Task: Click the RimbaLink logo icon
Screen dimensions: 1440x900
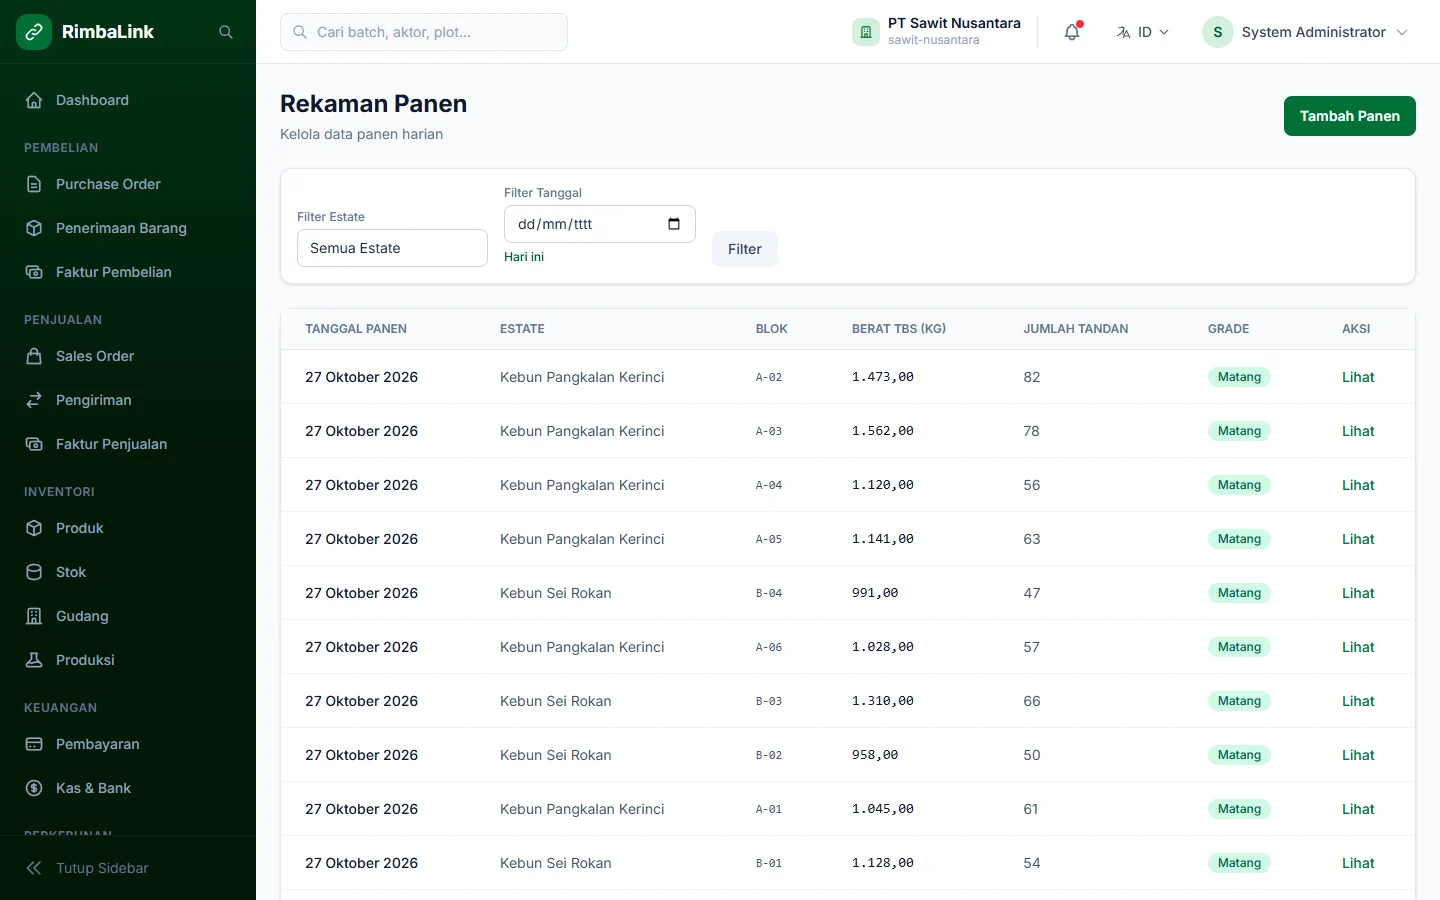Action: tap(34, 32)
